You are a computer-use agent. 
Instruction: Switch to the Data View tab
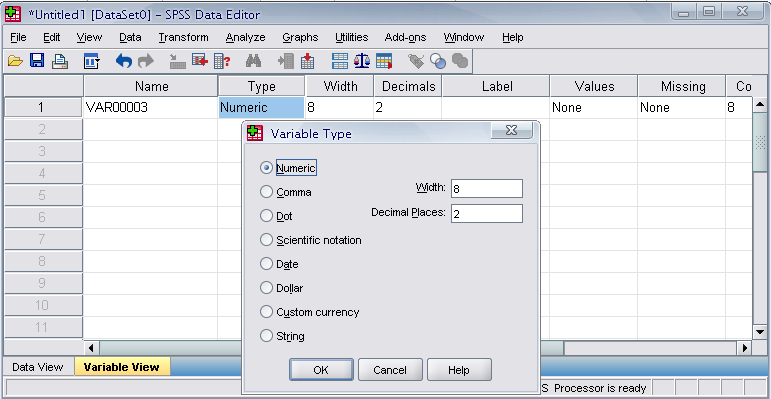tap(37, 367)
